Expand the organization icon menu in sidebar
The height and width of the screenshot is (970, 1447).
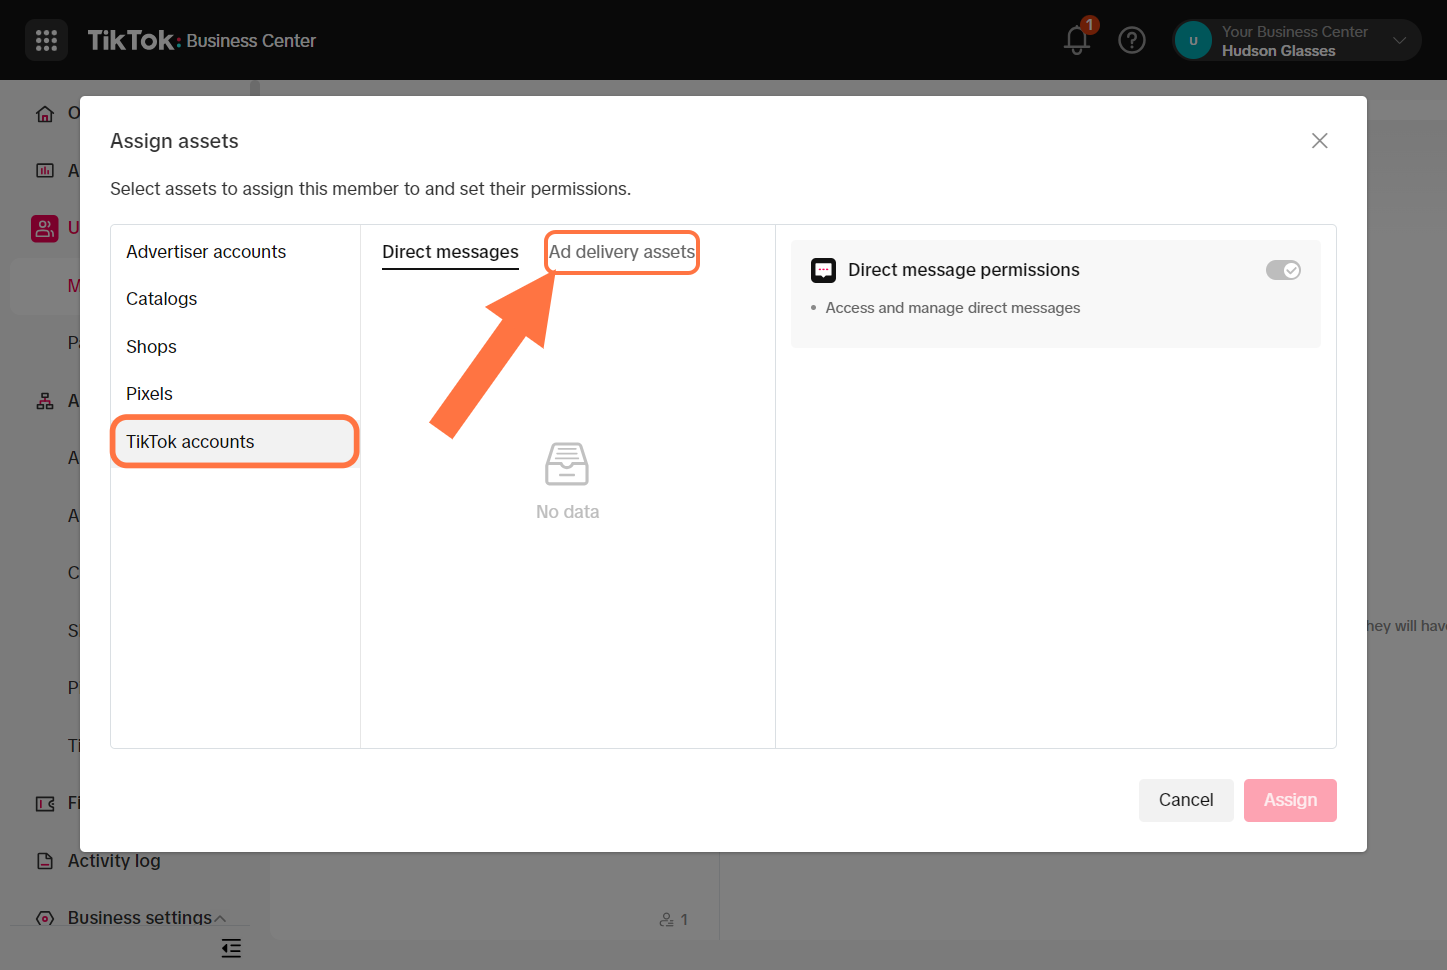pos(45,400)
